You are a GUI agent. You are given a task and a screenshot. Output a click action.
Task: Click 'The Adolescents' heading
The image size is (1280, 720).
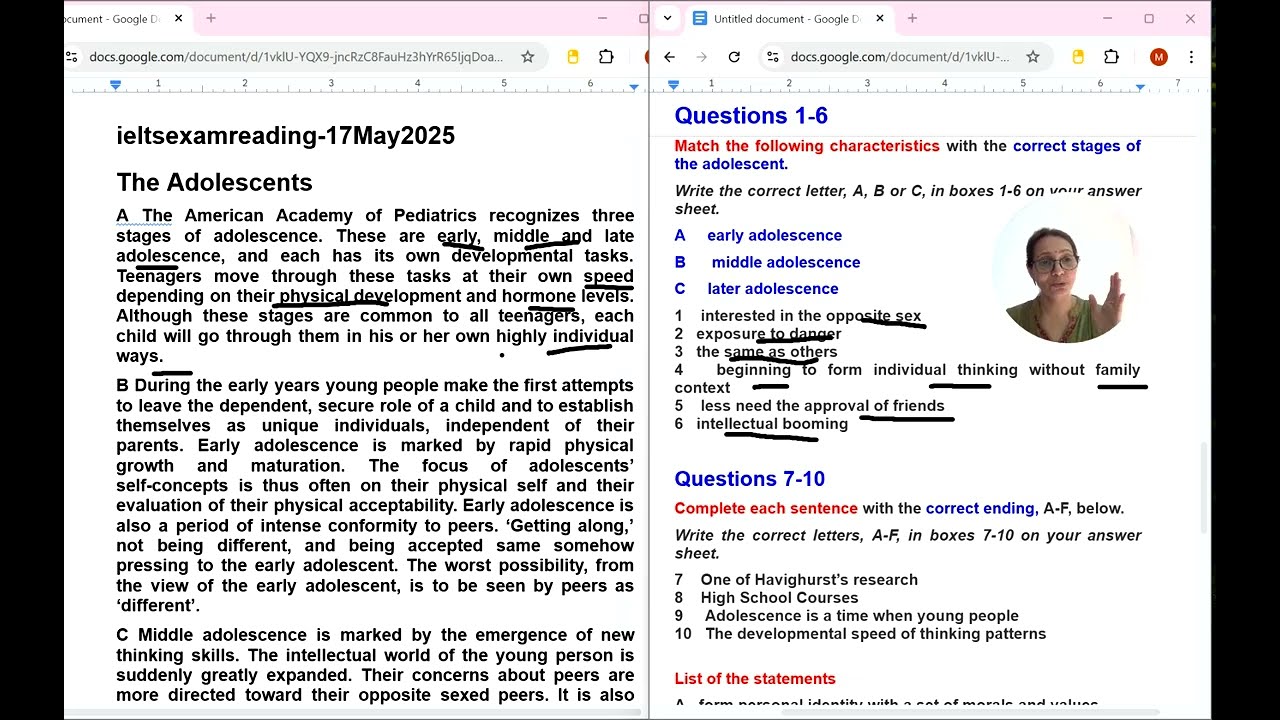pyautogui.click(x=214, y=182)
